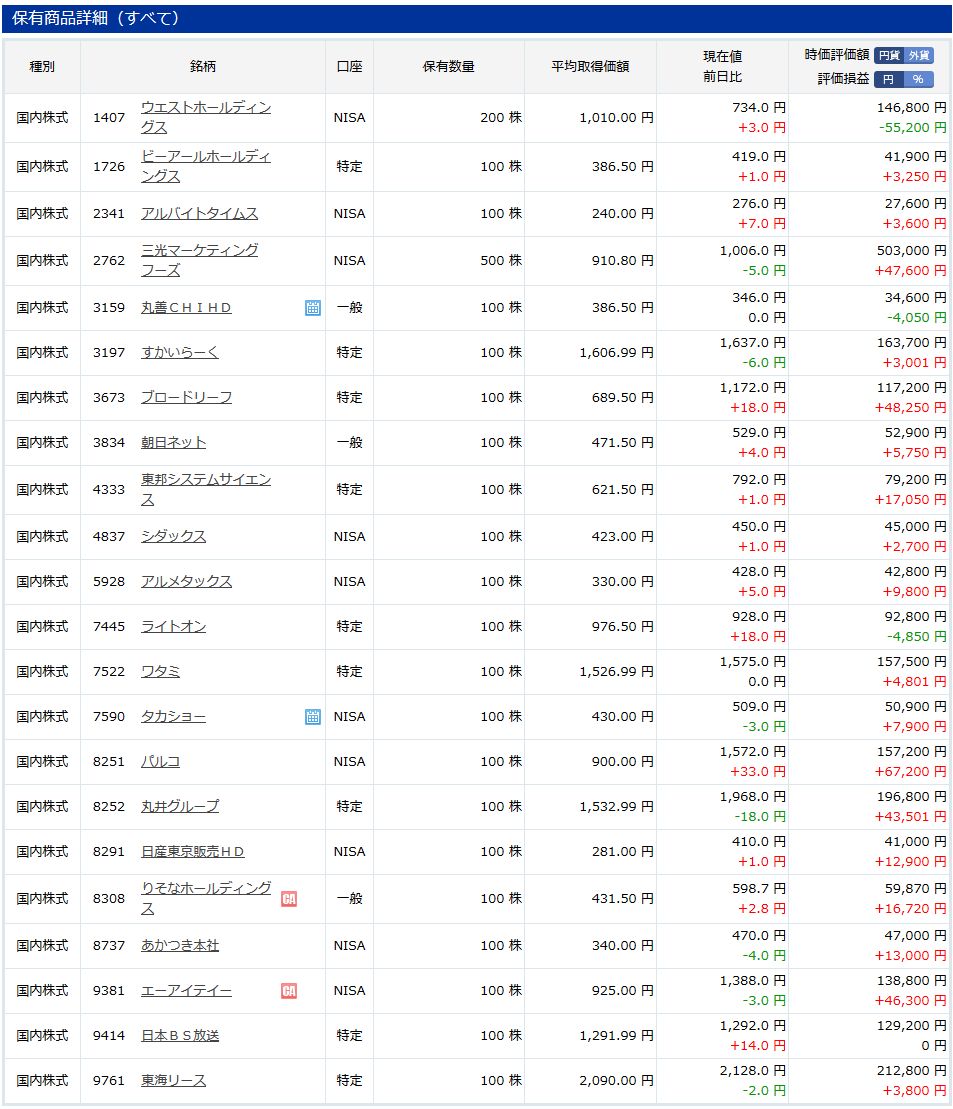Click CA badge icon beside りそなホールディングス
Image resolution: width=953 pixels, height=1109 pixels.
[289, 898]
